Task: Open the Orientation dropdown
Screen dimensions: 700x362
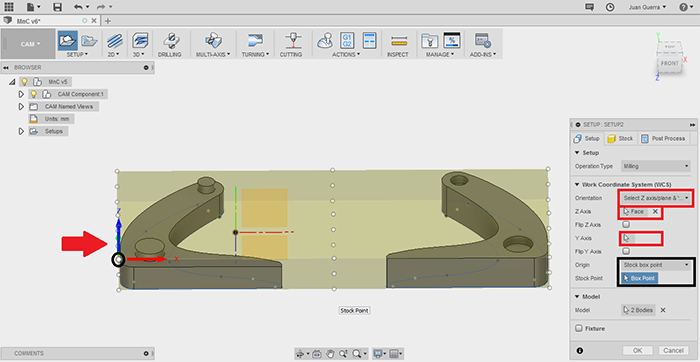Action: [x=656, y=198]
